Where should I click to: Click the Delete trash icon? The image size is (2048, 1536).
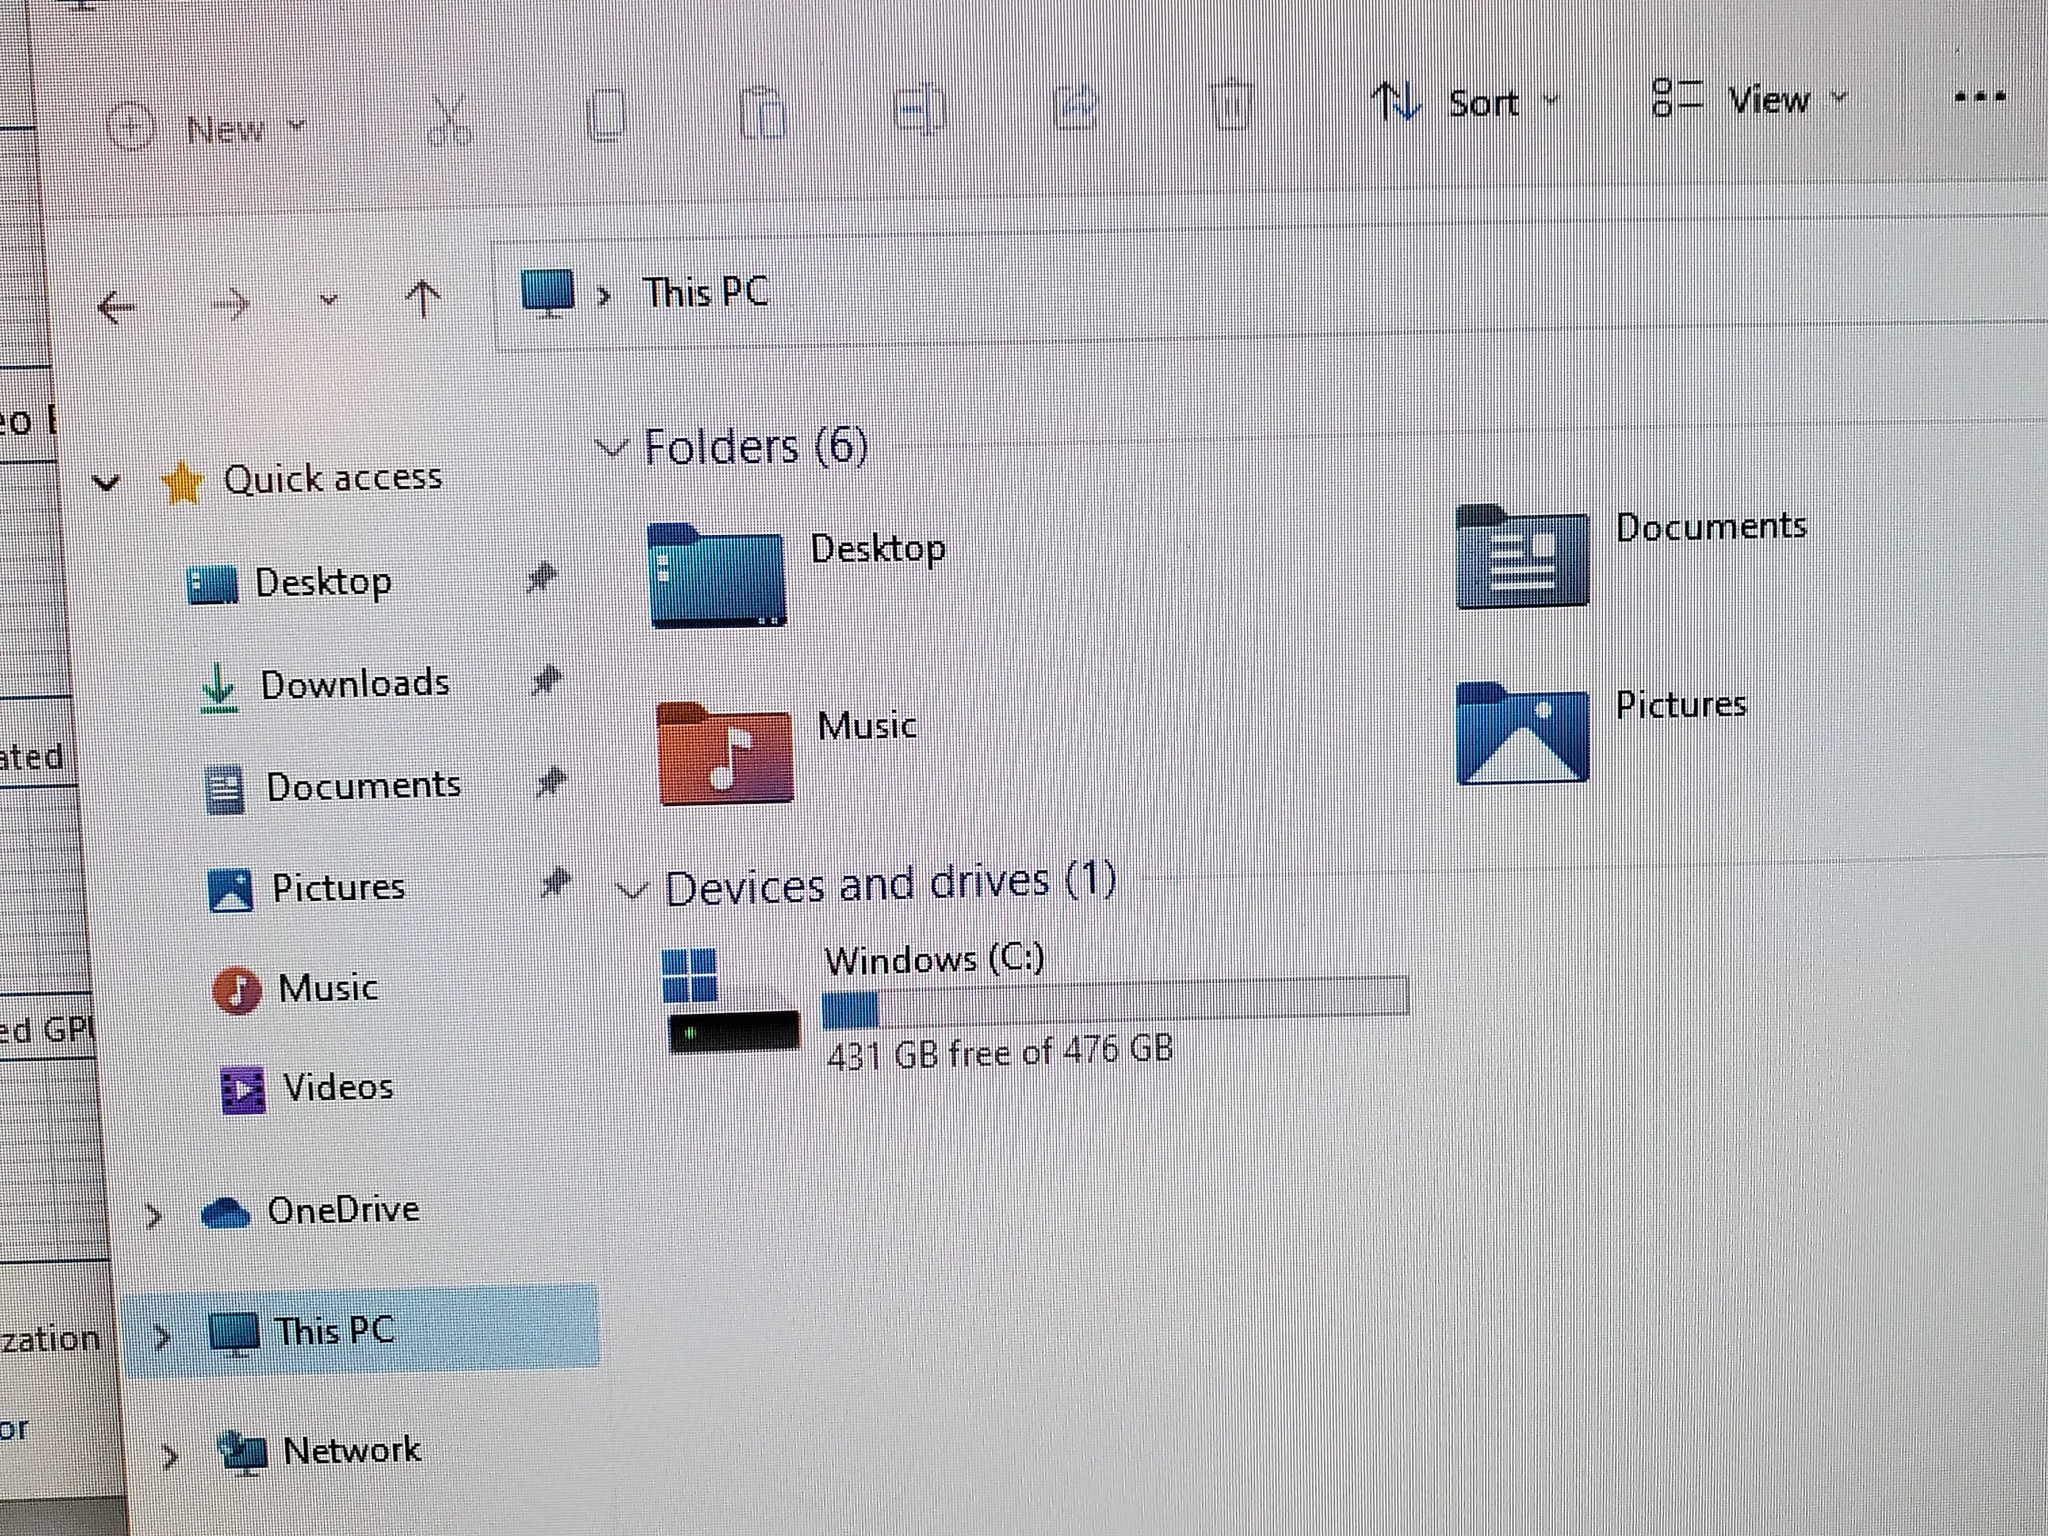[1232, 104]
